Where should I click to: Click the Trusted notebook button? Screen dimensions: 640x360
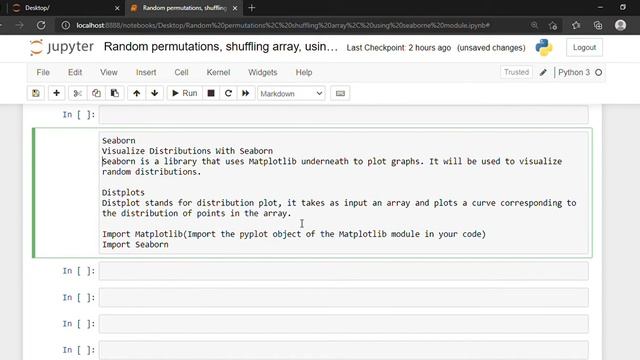click(x=516, y=72)
